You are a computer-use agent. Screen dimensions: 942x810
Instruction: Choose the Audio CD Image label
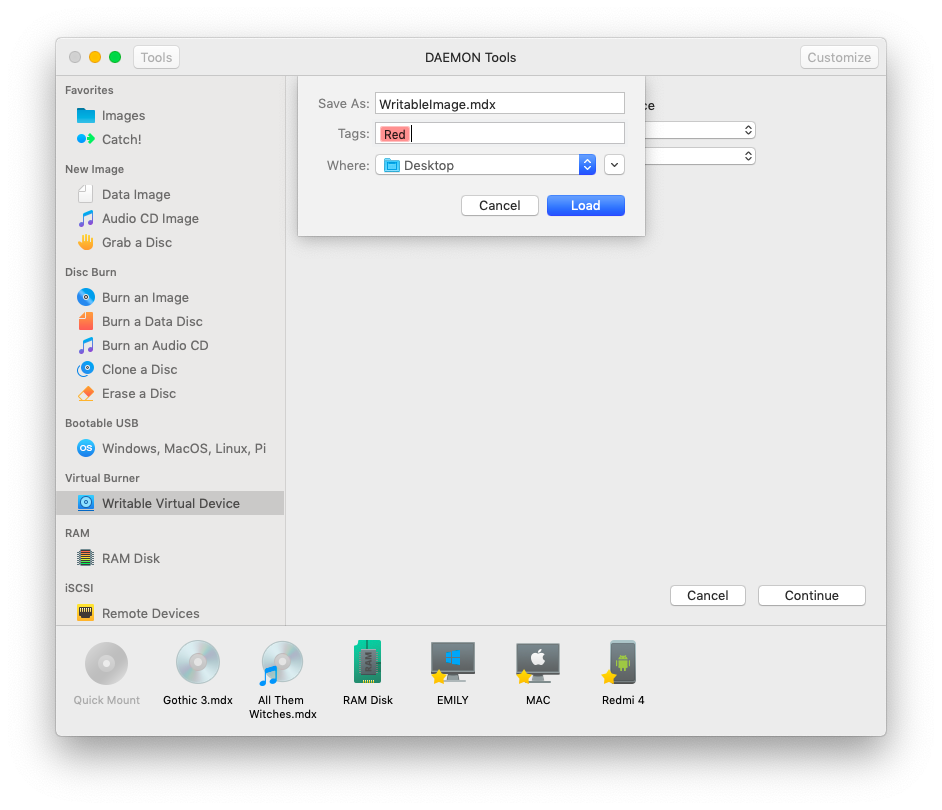tap(150, 219)
